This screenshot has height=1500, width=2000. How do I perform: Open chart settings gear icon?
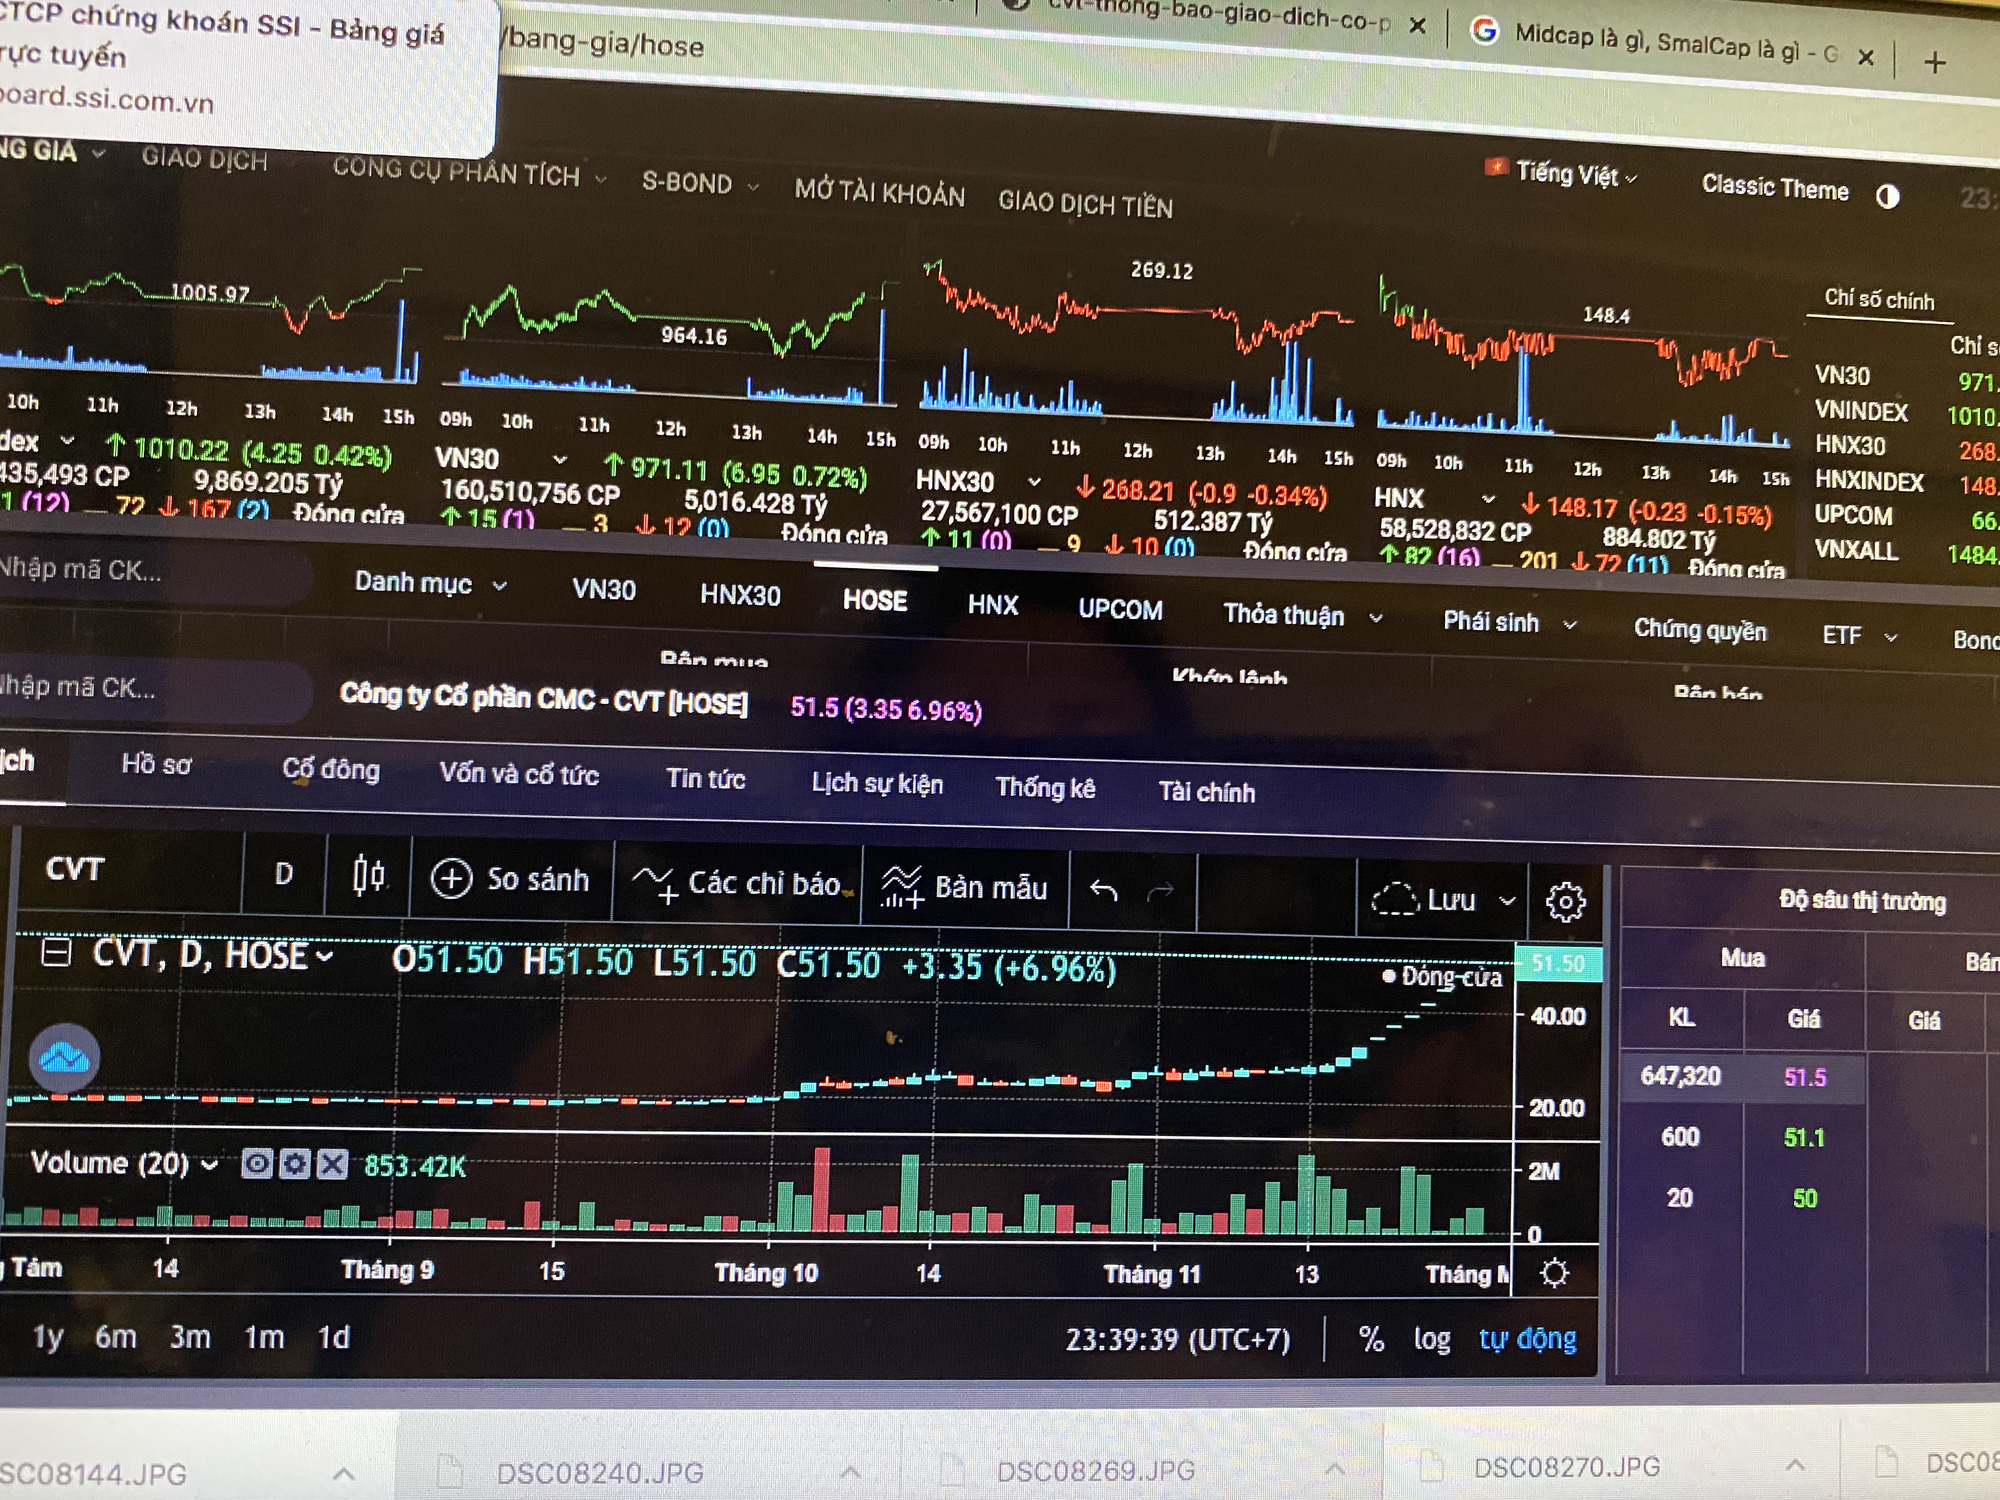click(x=1565, y=902)
